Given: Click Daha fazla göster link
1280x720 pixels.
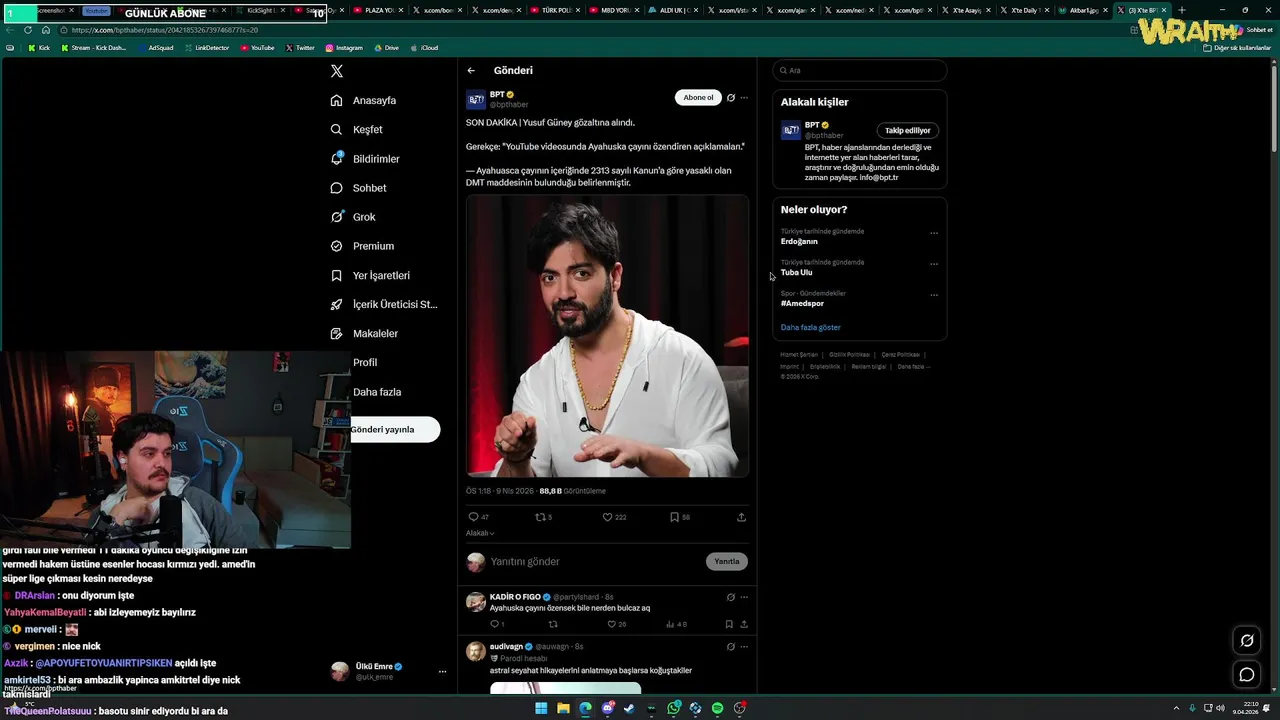Looking at the screenshot, I should 811,328.
